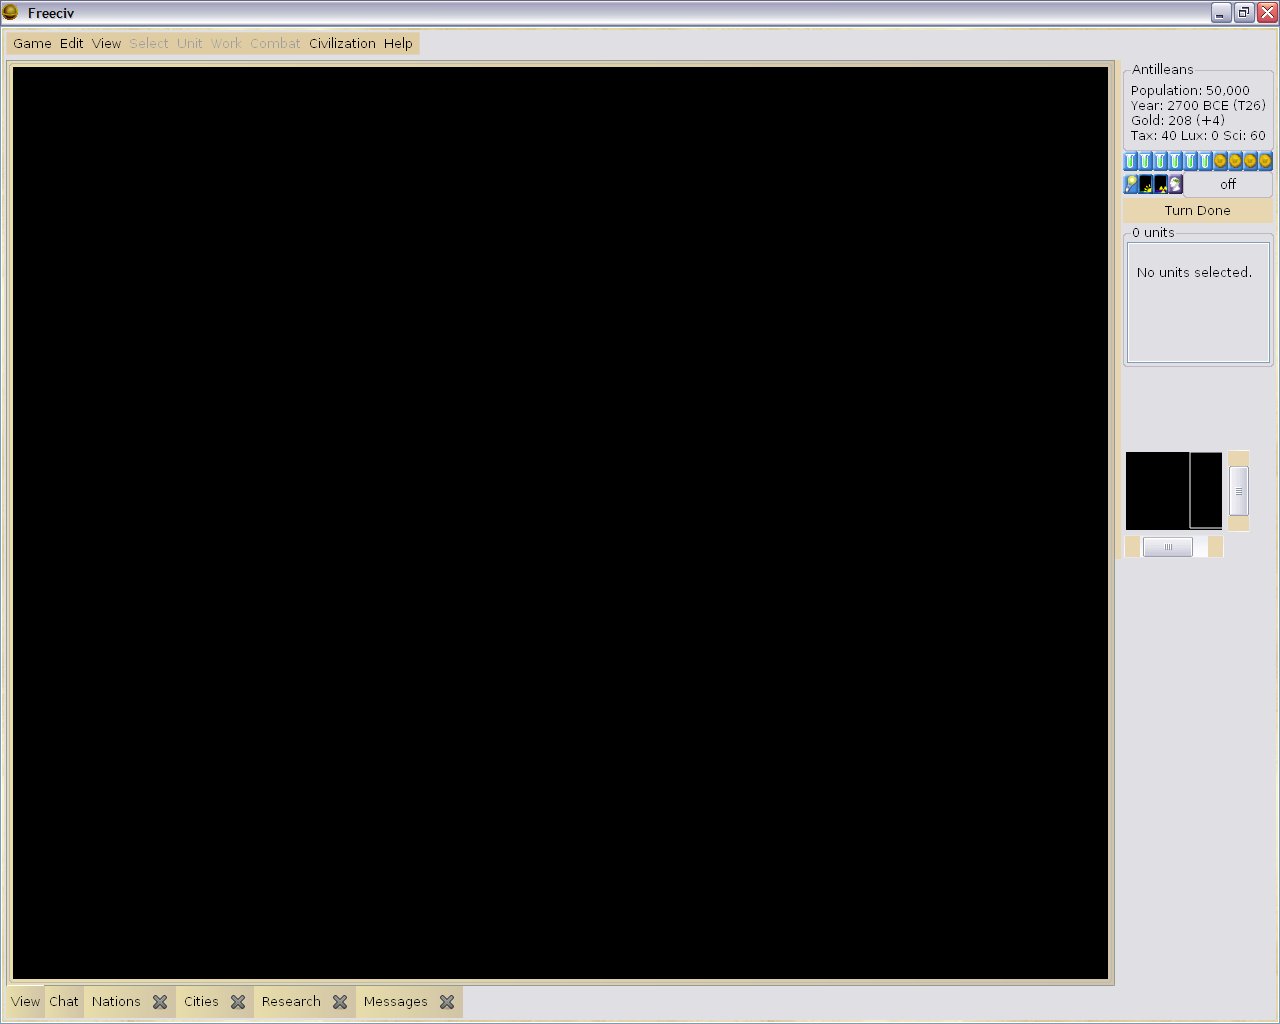1280x1024 pixels.
Task: Click the last gold coin tax icon
Action: point(1265,161)
